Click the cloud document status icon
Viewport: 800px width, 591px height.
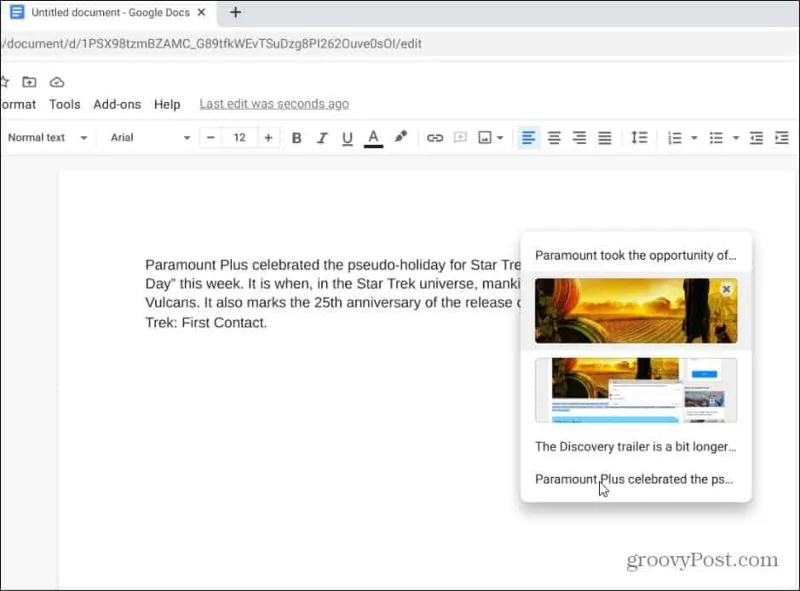pos(57,82)
